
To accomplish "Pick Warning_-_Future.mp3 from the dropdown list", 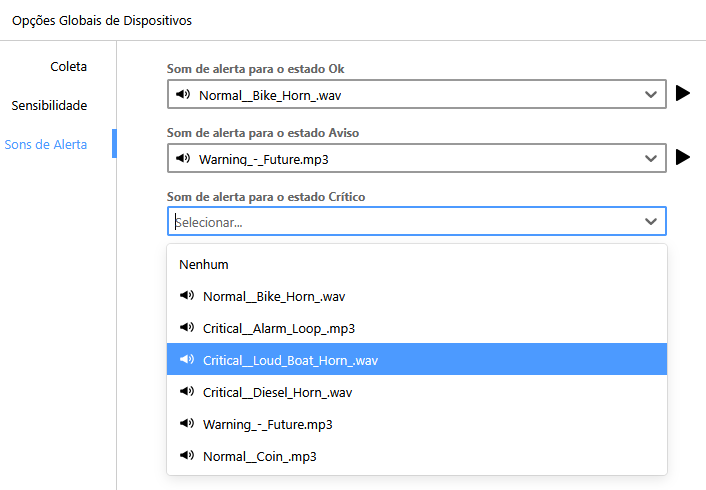I will (267, 424).
